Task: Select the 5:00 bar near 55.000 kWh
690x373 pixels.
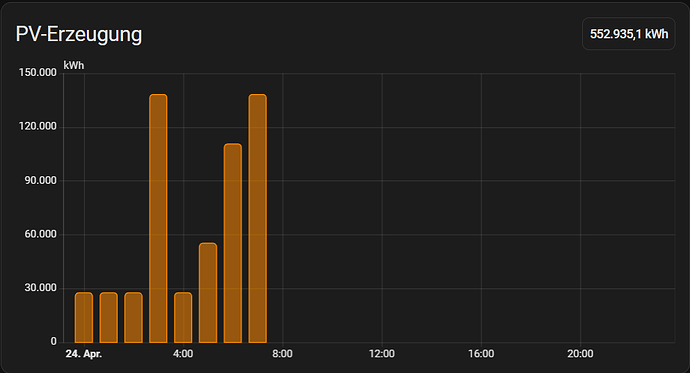Action: (208, 293)
